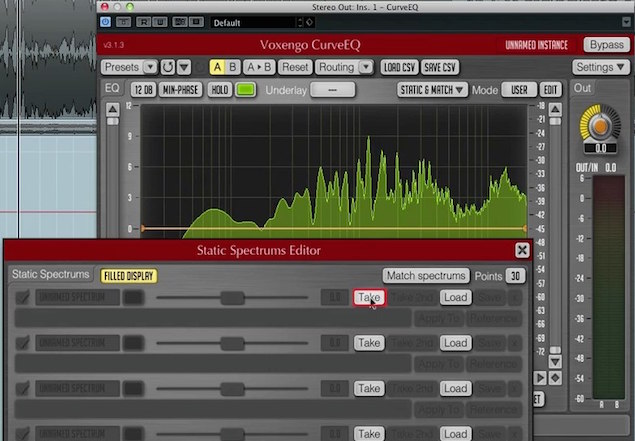Click the orange output gain knob
Image resolution: width=635 pixels, height=441 pixels.
coord(600,127)
